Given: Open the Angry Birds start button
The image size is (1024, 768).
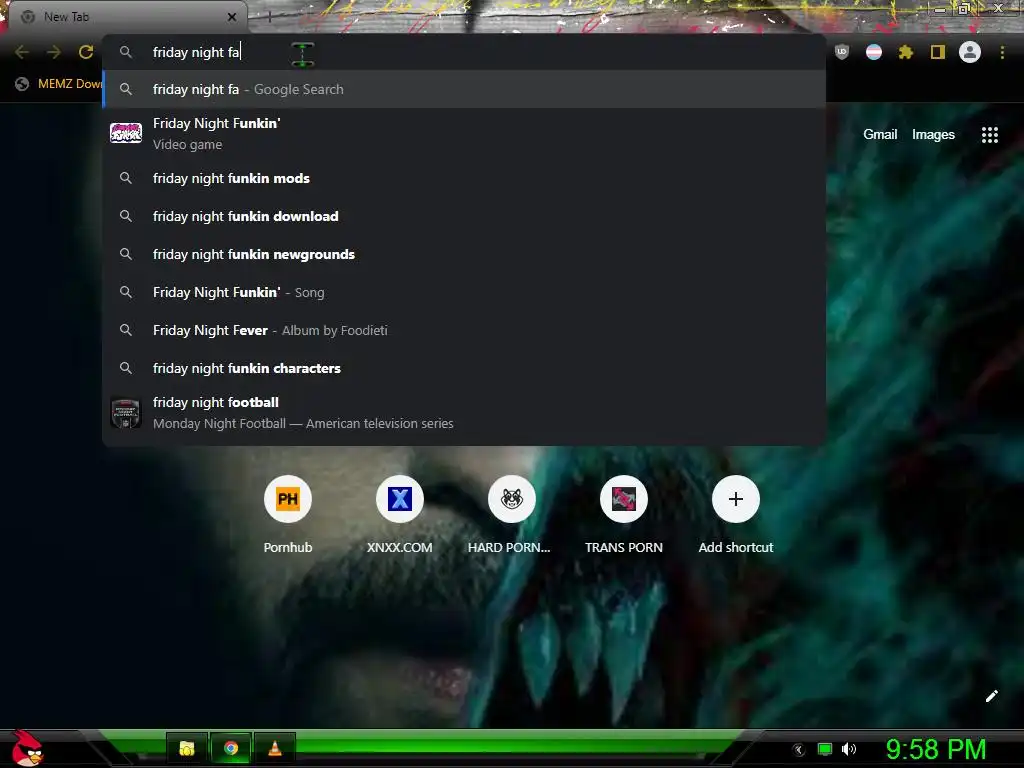Looking at the screenshot, I should 27,748.
